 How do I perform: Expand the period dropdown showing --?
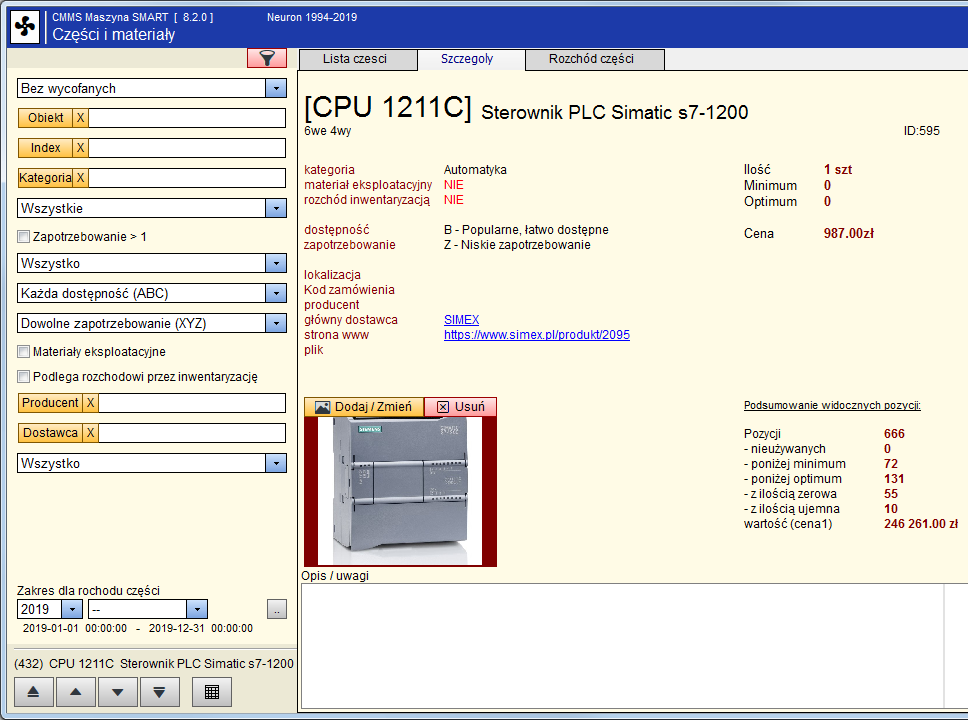(x=197, y=609)
